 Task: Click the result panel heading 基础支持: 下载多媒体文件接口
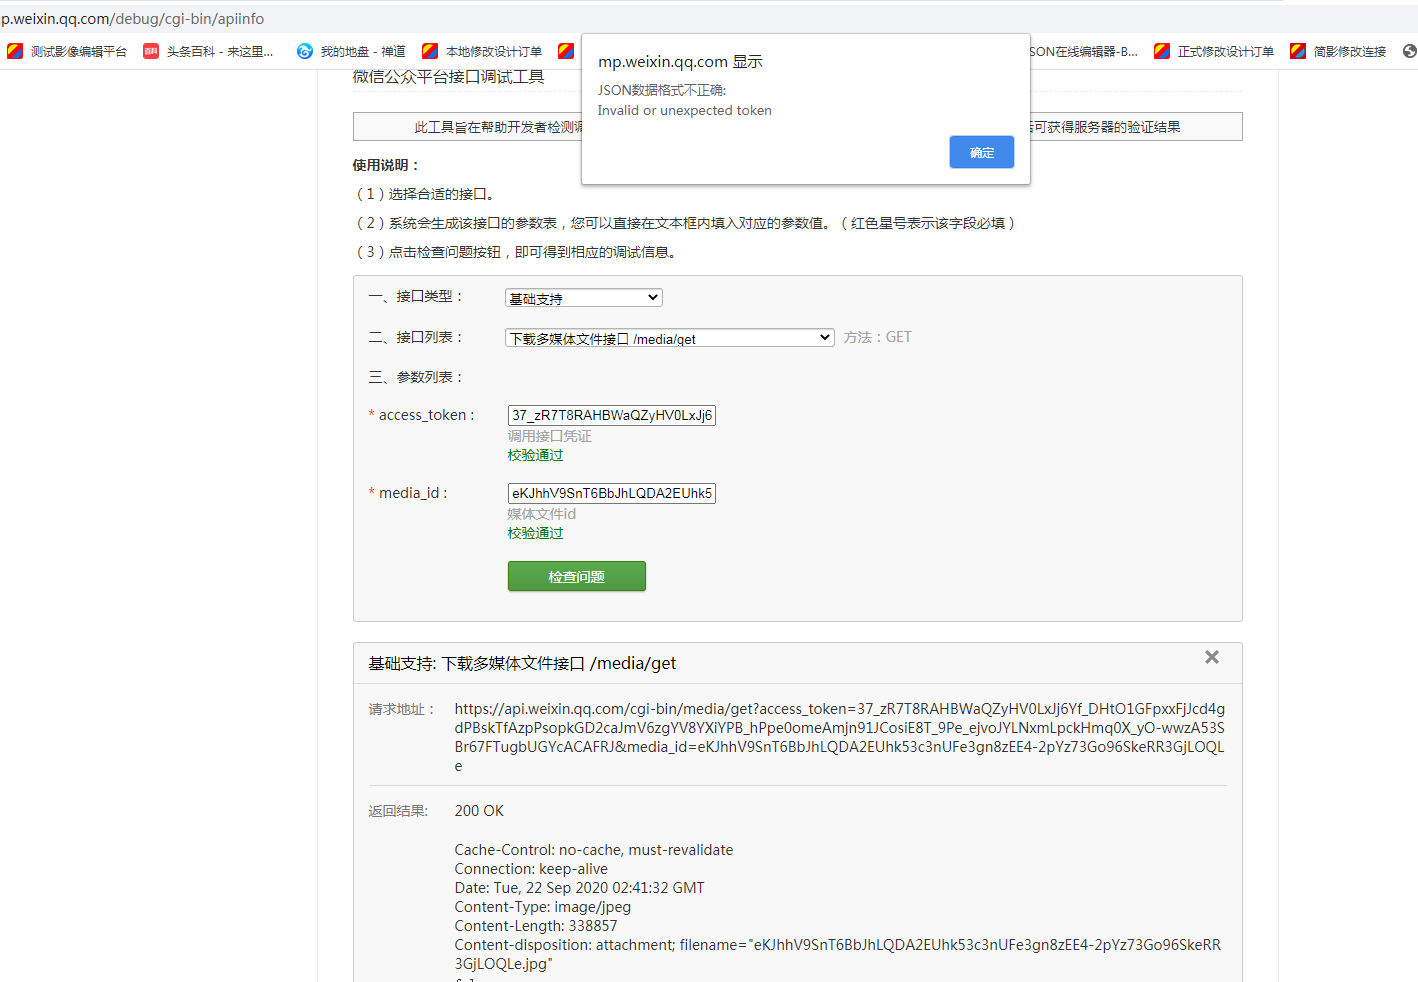coord(522,663)
